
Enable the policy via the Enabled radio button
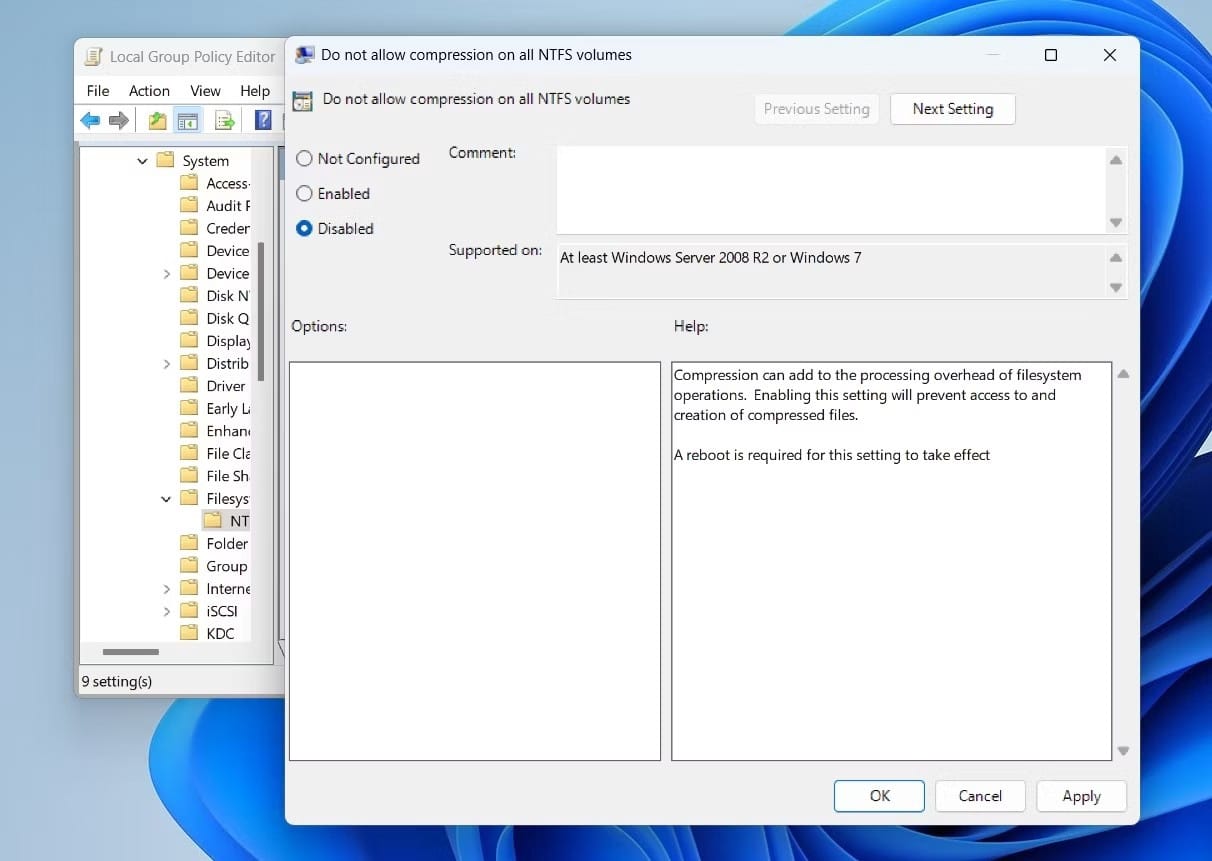tap(304, 193)
